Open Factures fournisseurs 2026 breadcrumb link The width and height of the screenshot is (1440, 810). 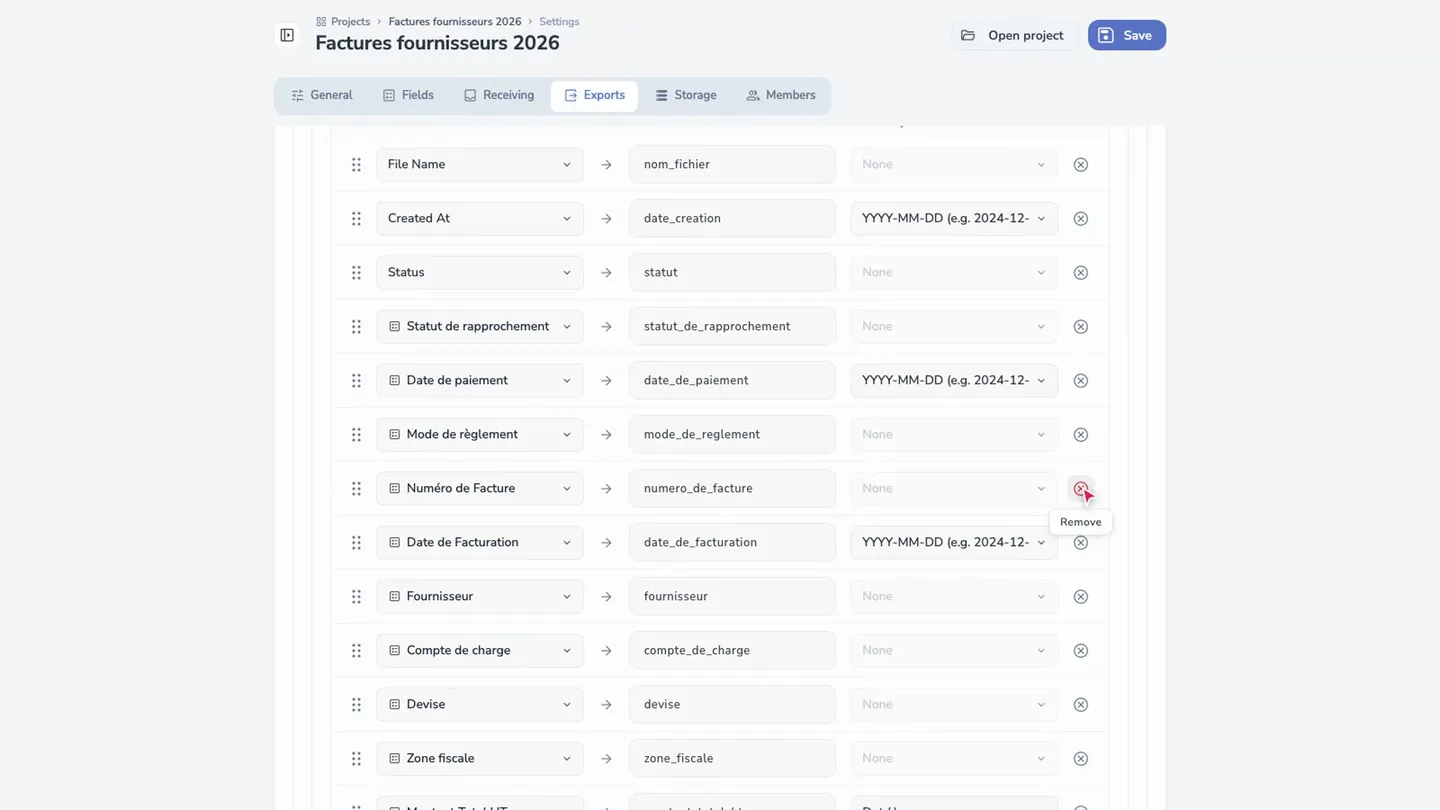455,21
